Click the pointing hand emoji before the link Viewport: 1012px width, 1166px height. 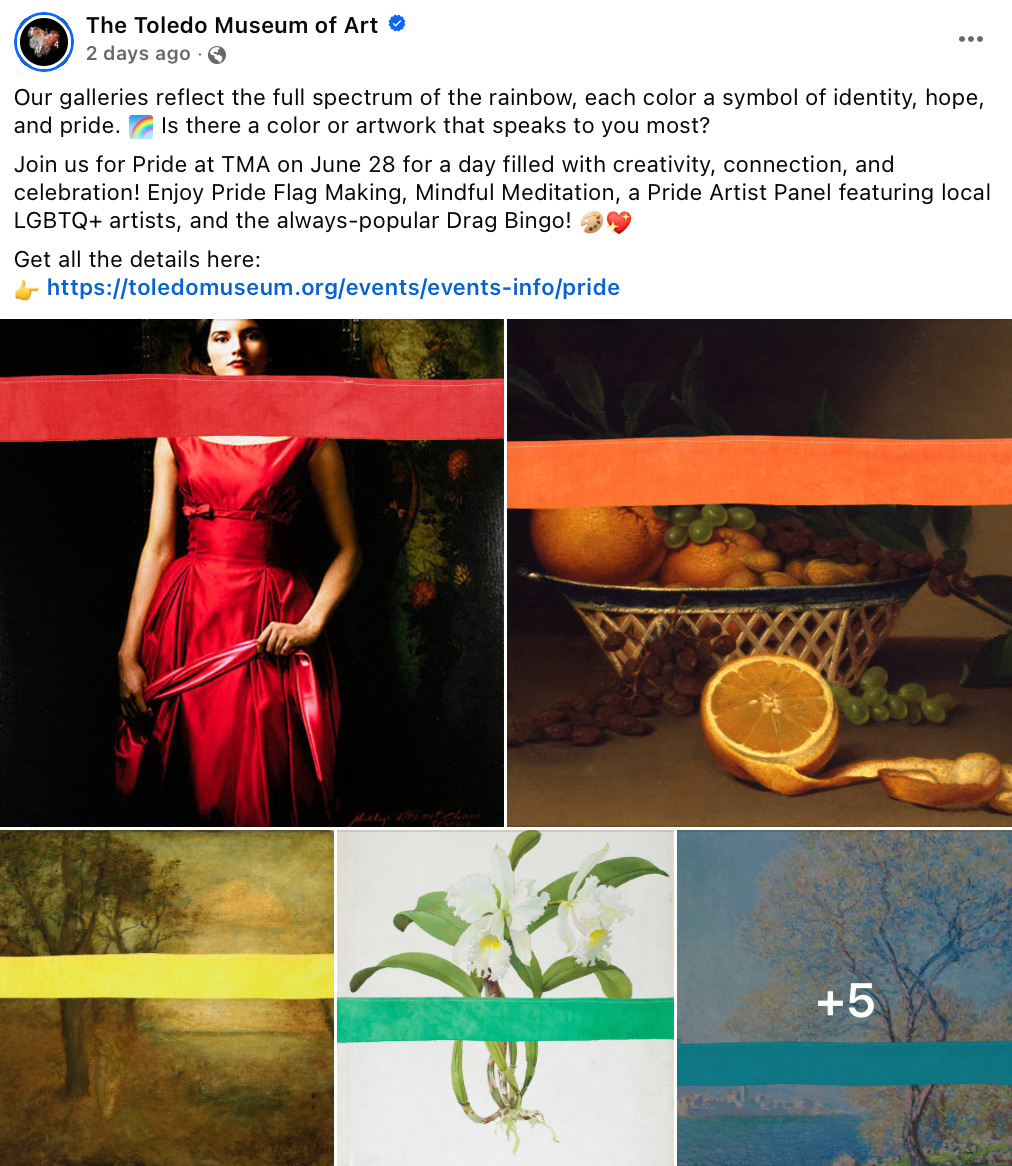(27, 289)
